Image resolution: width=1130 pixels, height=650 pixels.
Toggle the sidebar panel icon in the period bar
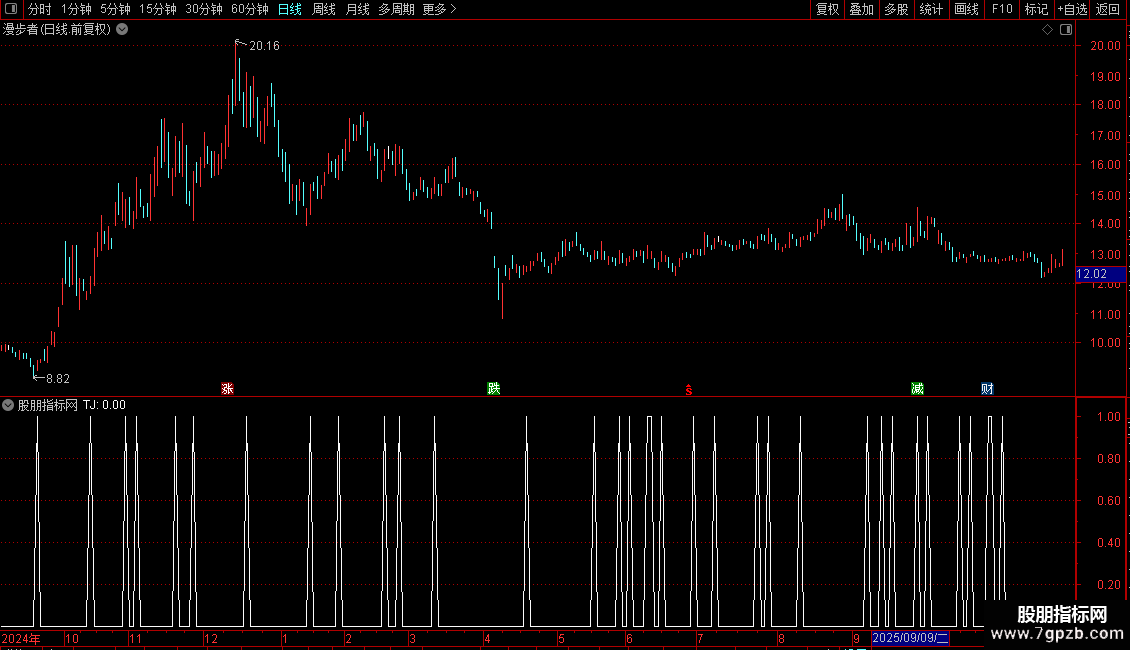point(11,9)
